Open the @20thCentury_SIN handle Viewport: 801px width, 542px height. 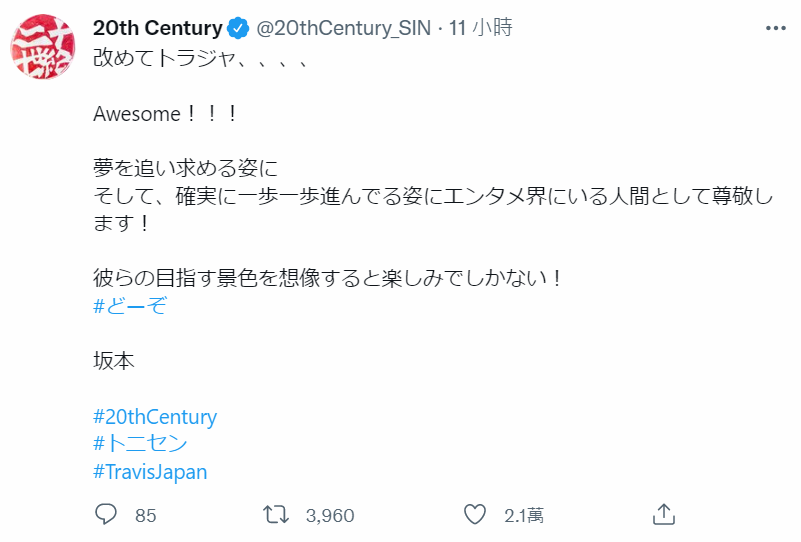click(x=343, y=28)
